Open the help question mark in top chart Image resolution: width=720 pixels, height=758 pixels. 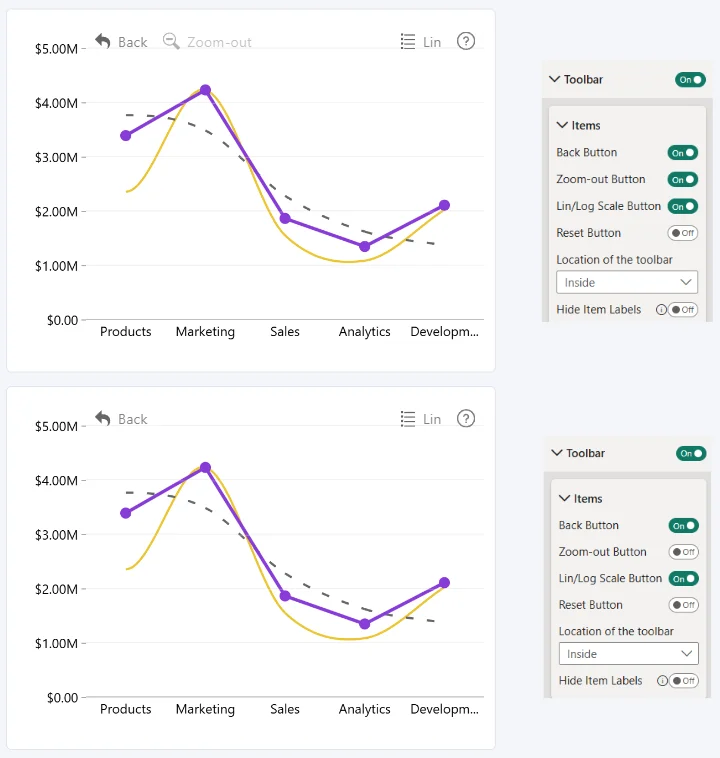(x=466, y=41)
